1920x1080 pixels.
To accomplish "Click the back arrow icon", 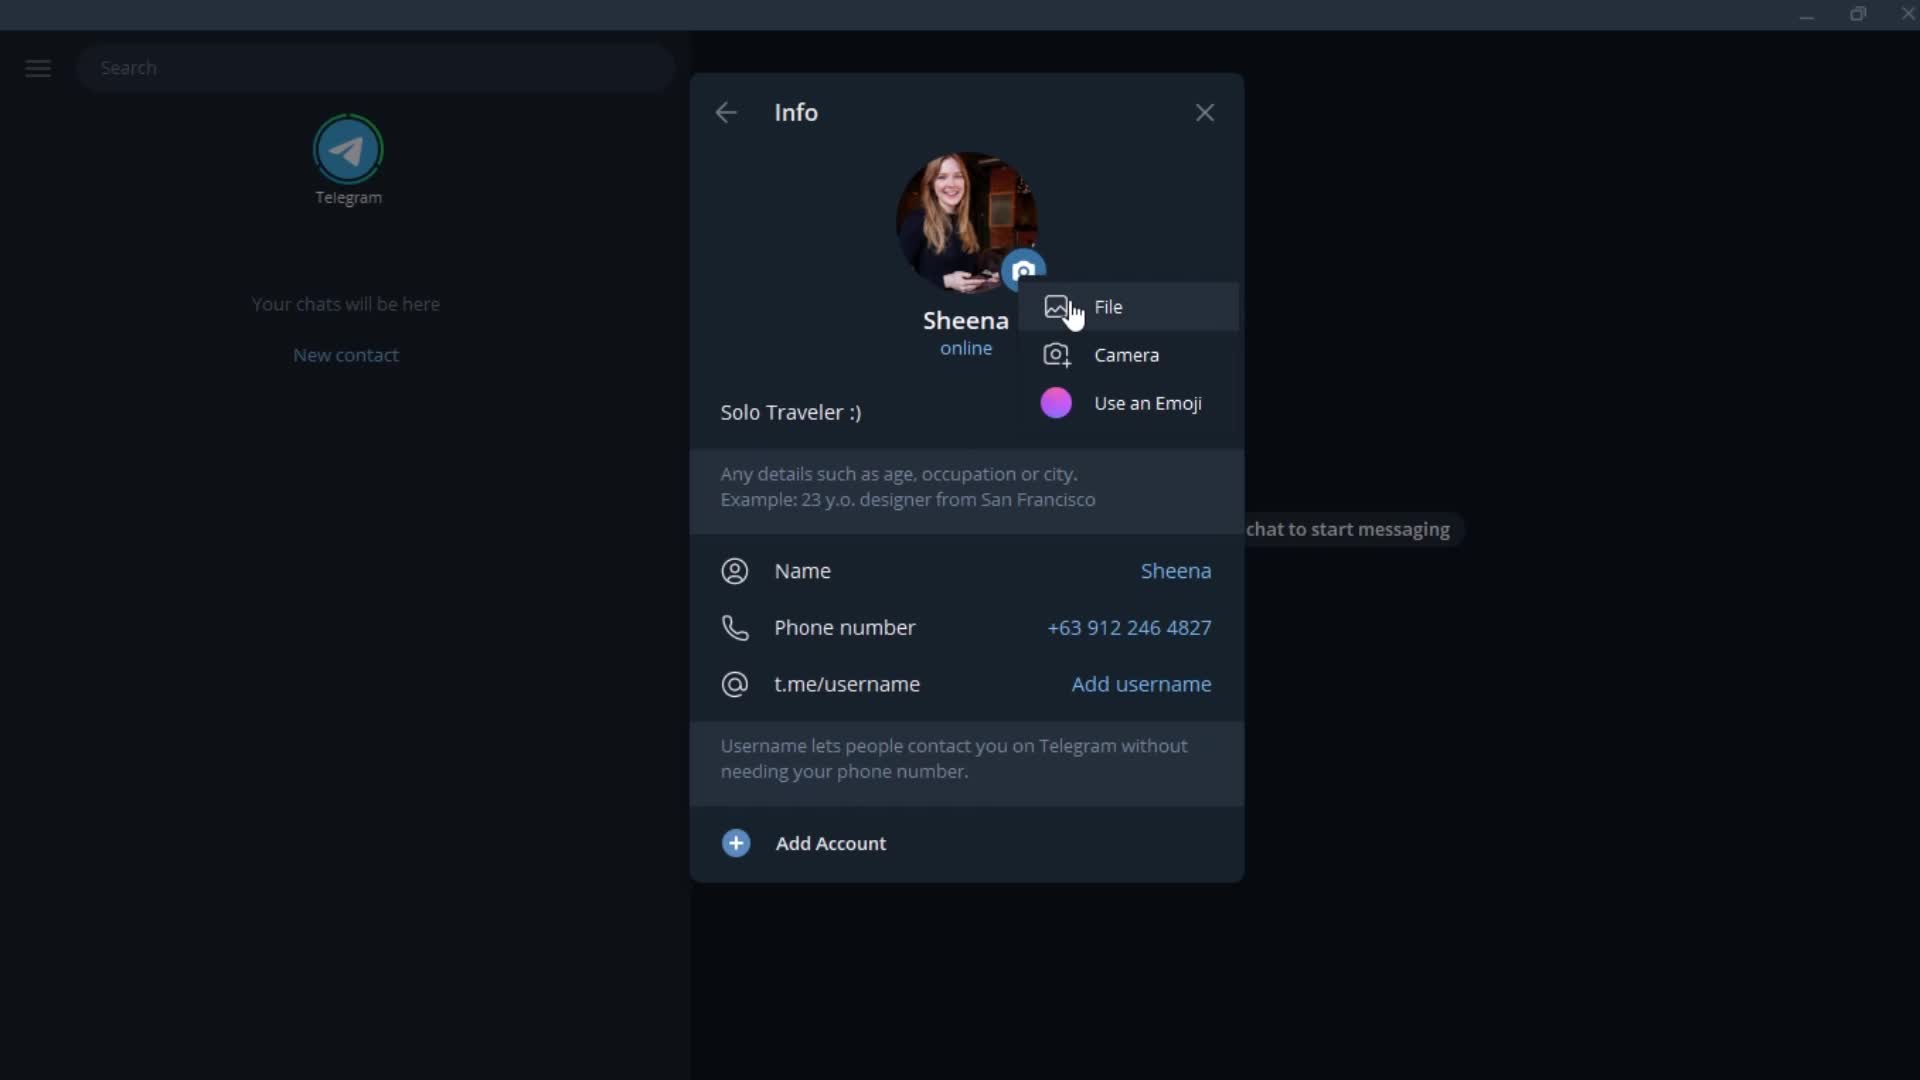I will coord(727,111).
